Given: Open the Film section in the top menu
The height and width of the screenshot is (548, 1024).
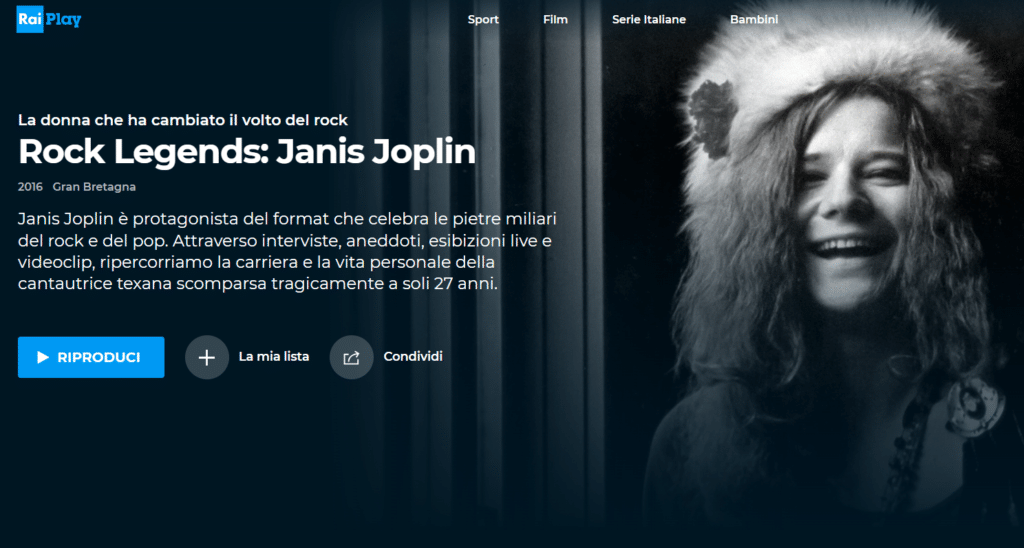Looking at the screenshot, I should 556,20.
